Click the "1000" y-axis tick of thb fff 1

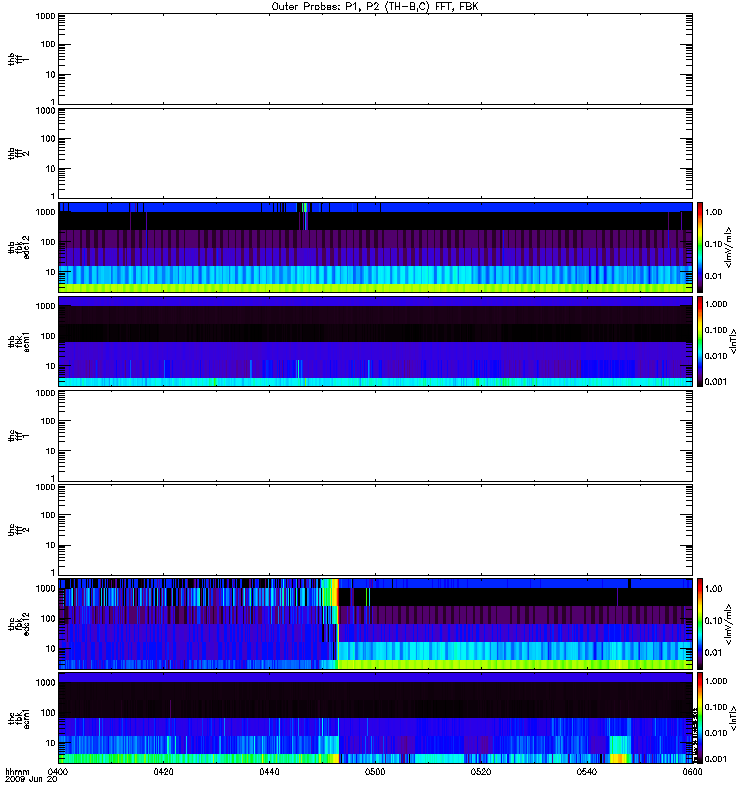45,16
